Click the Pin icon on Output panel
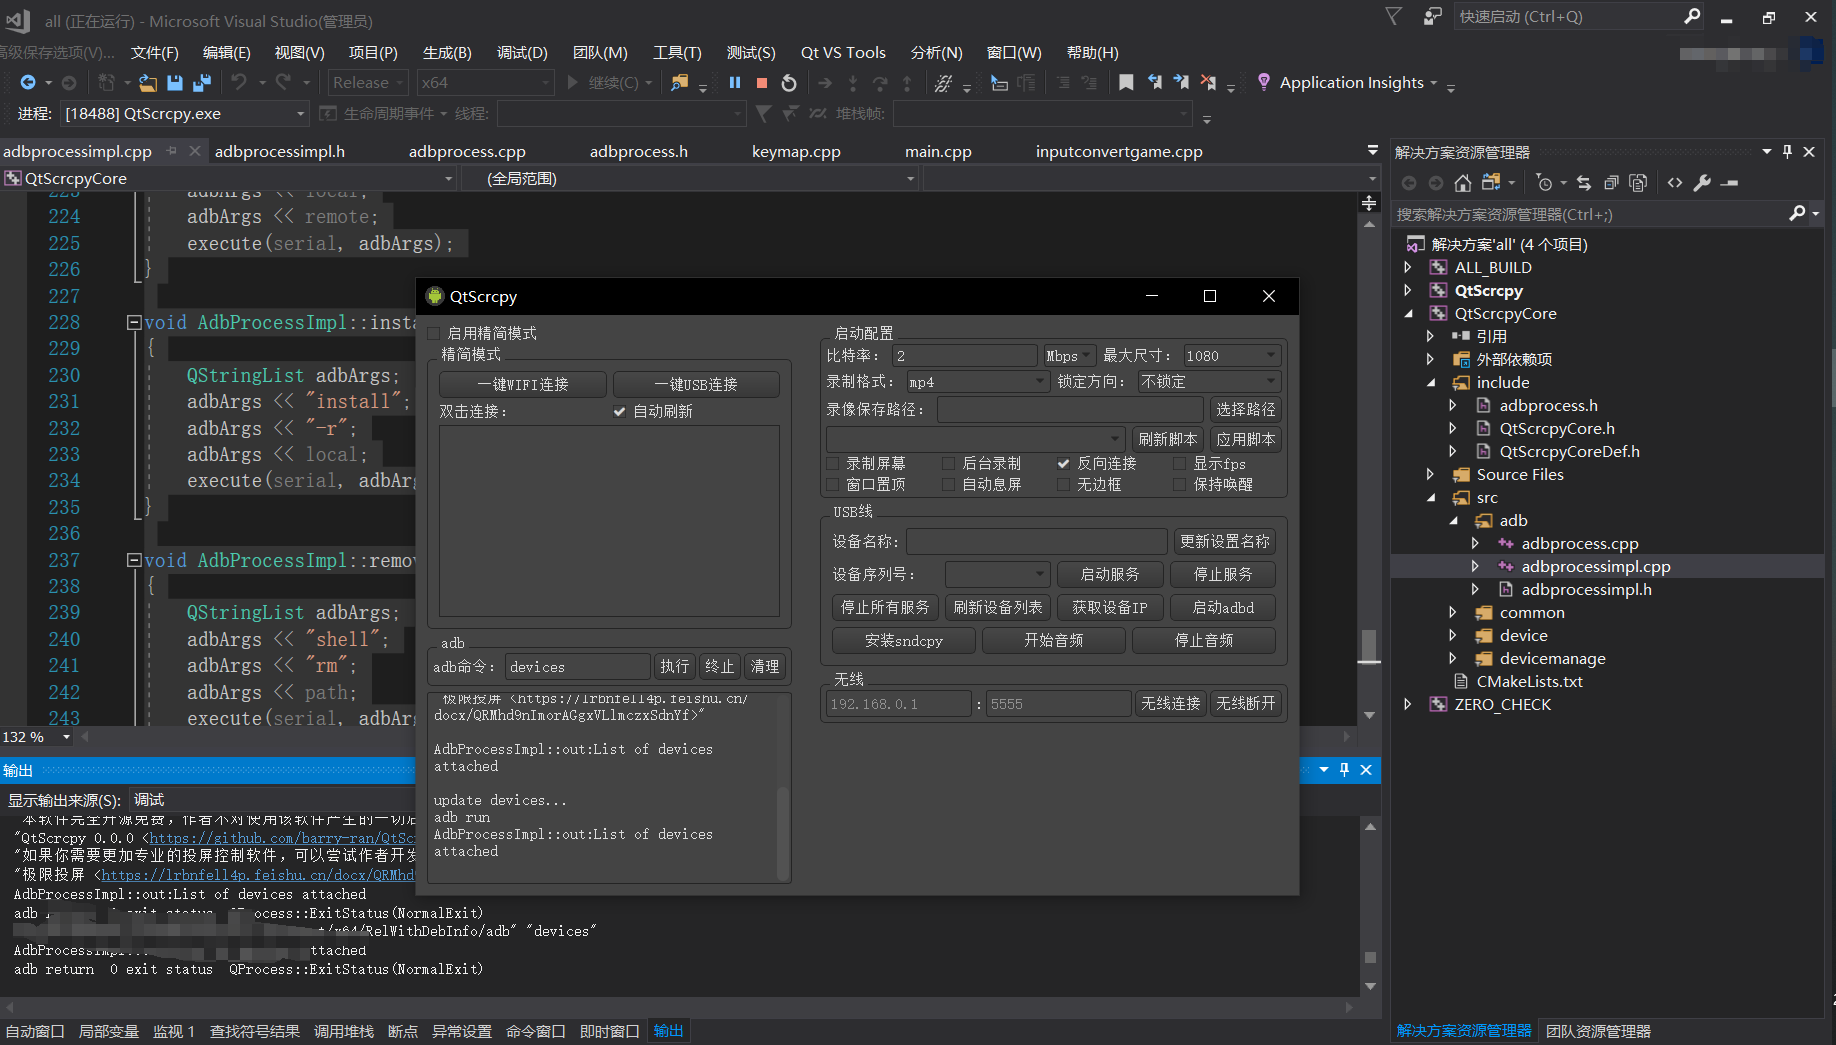Screen dimensions: 1836x1045 (1344, 769)
